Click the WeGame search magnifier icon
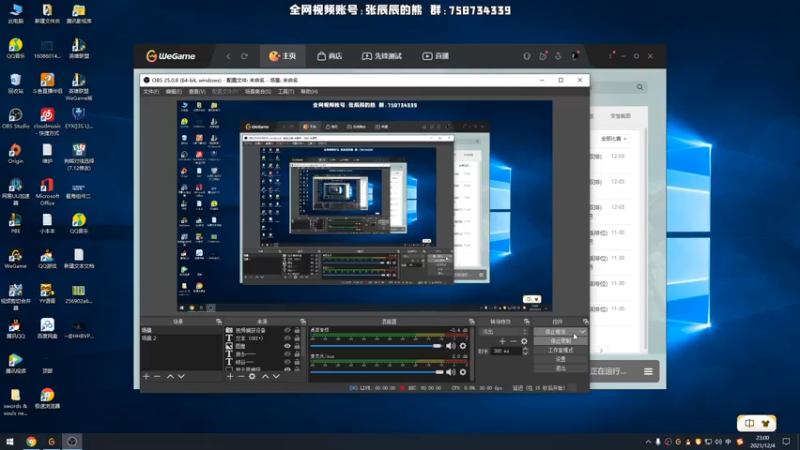This screenshot has height=450, width=800. pyautogui.click(x=640, y=87)
